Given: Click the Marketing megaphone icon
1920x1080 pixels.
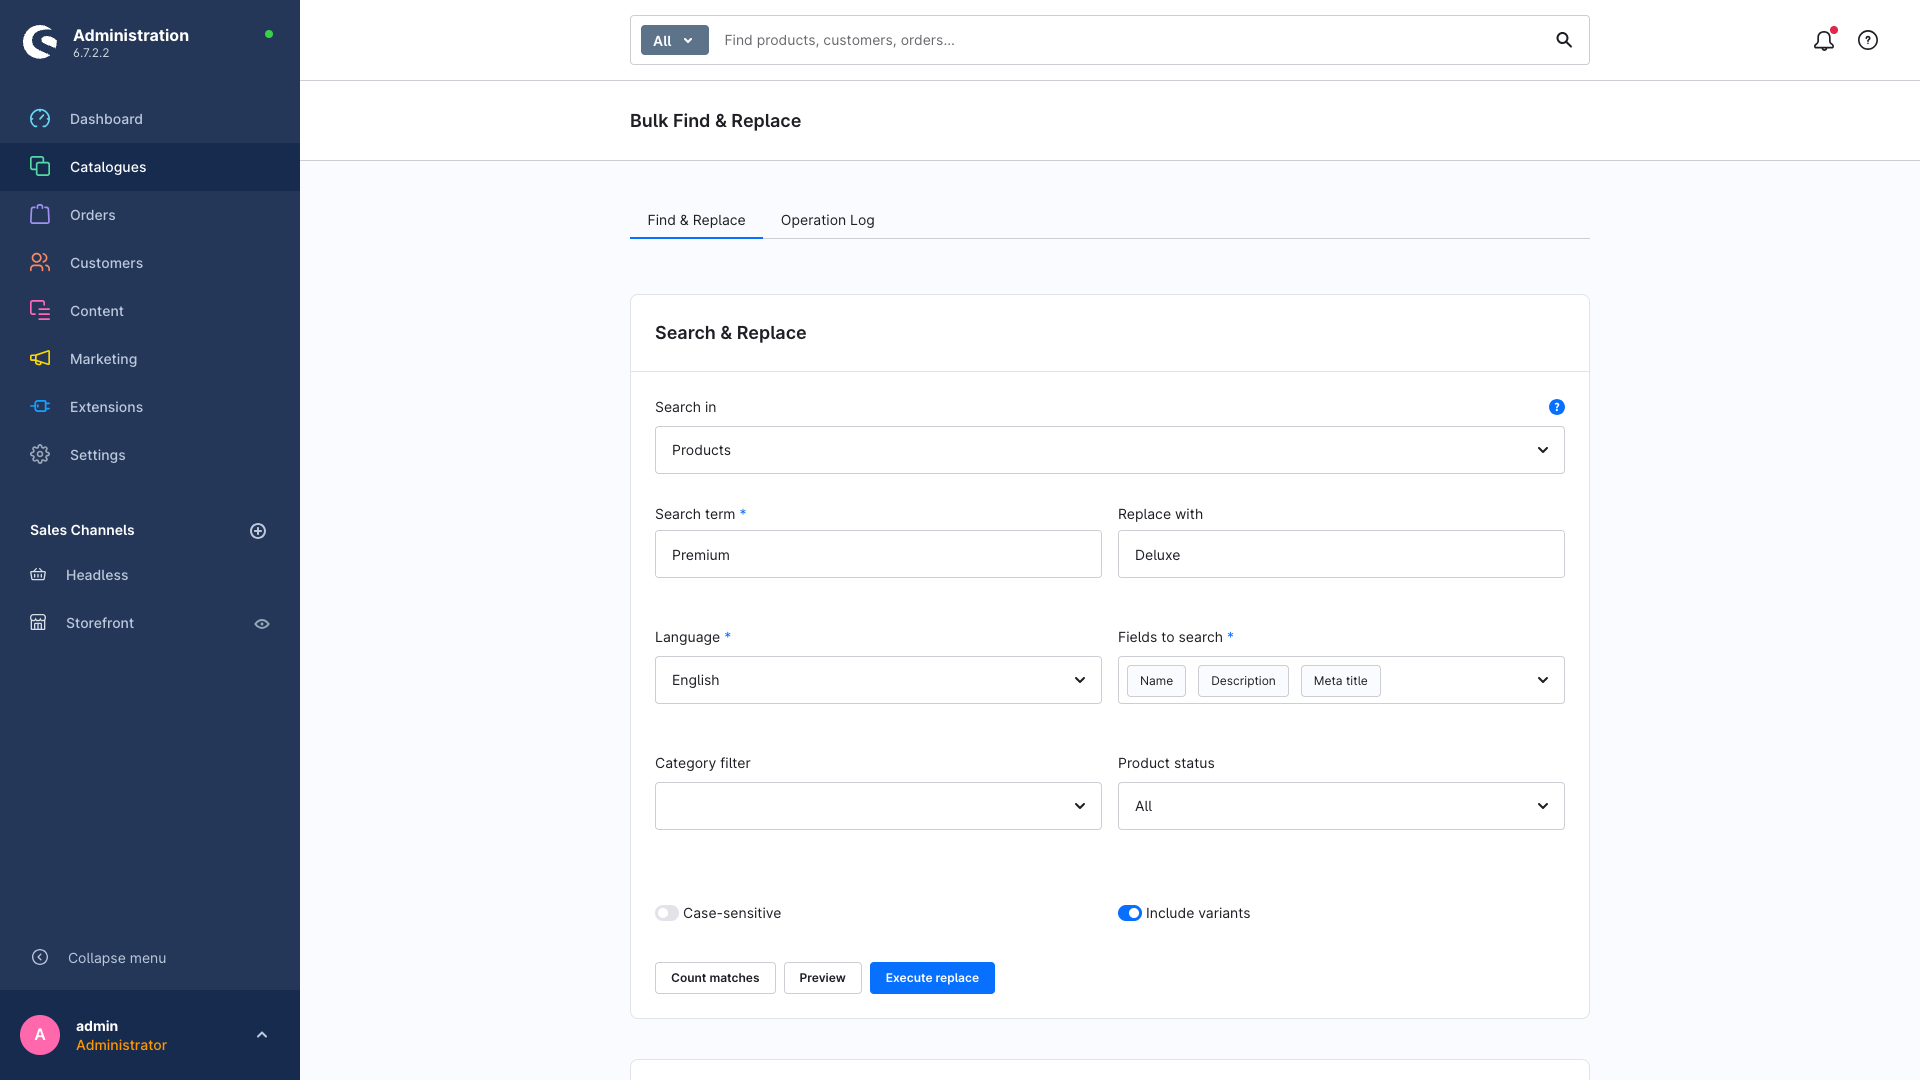Looking at the screenshot, I should tap(40, 359).
